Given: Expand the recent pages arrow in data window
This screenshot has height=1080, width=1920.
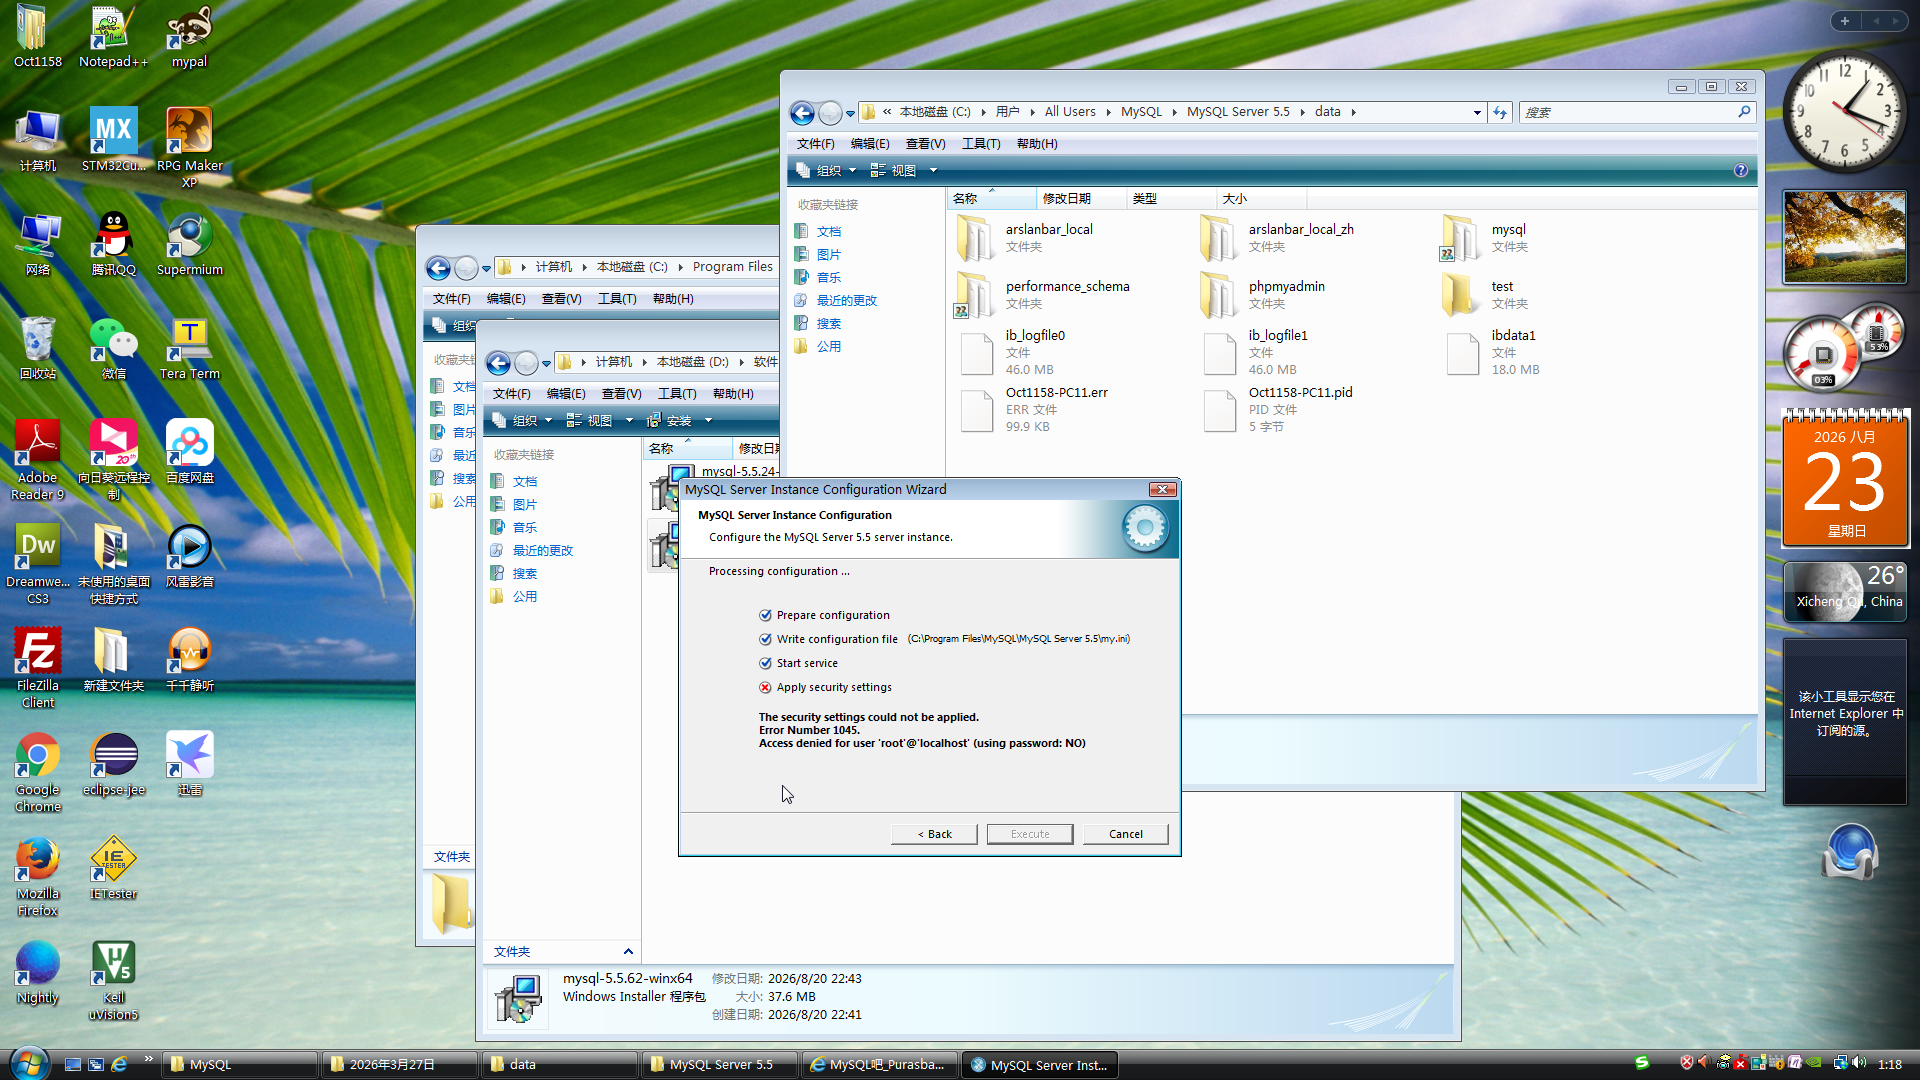Looking at the screenshot, I should (x=851, y=113).
